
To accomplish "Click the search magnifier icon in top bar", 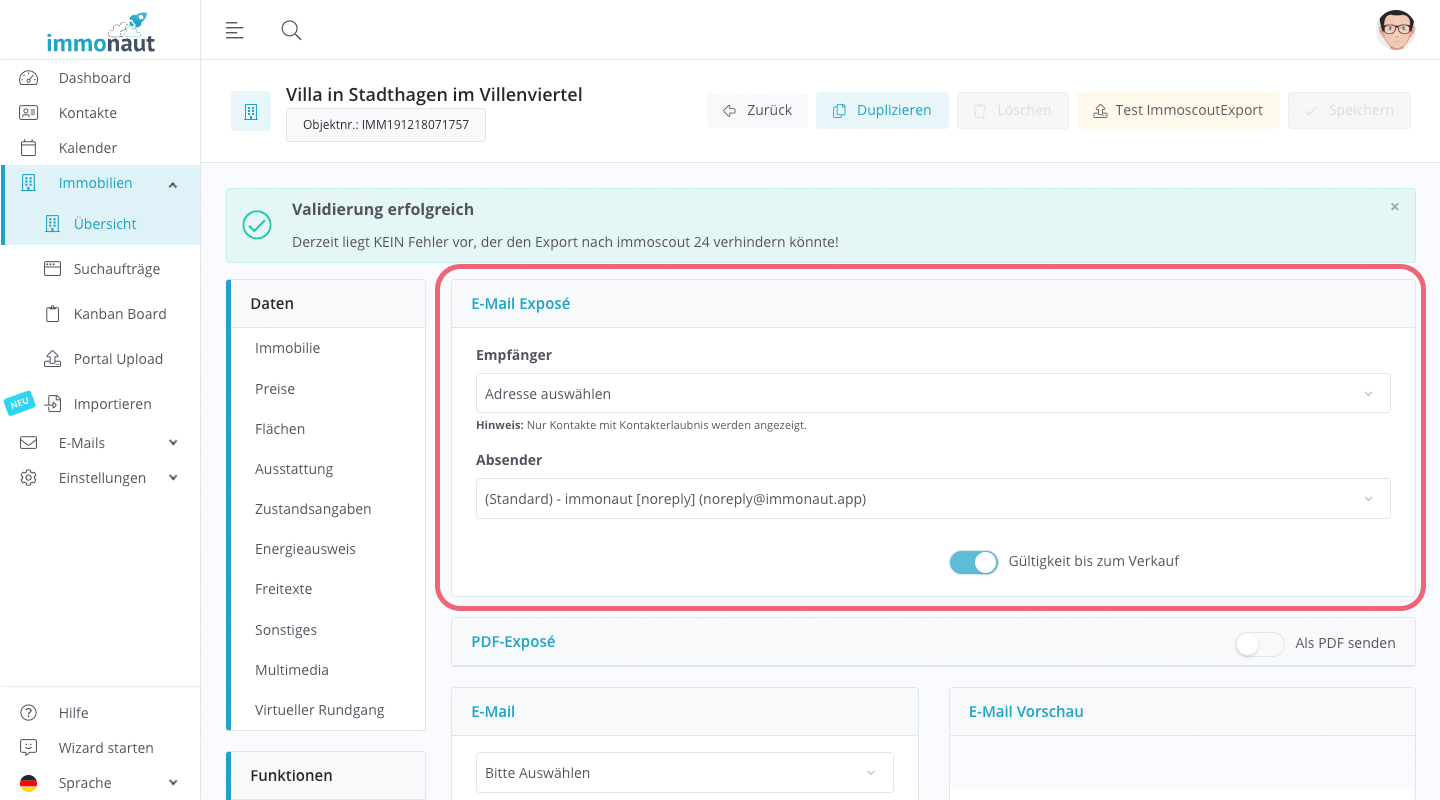I will pyautogui.click(x=291, y=30).
